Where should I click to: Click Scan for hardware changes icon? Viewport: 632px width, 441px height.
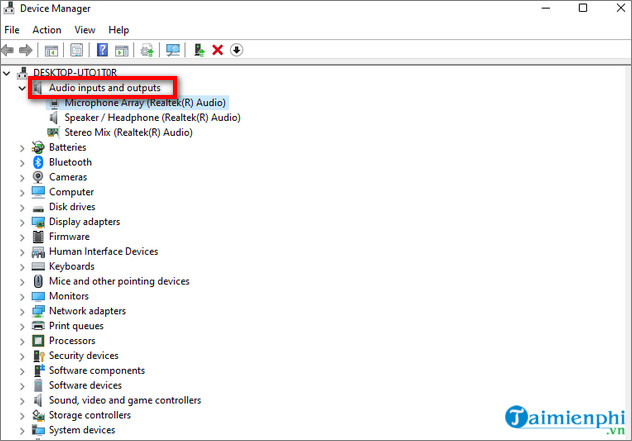click(173, 50)
